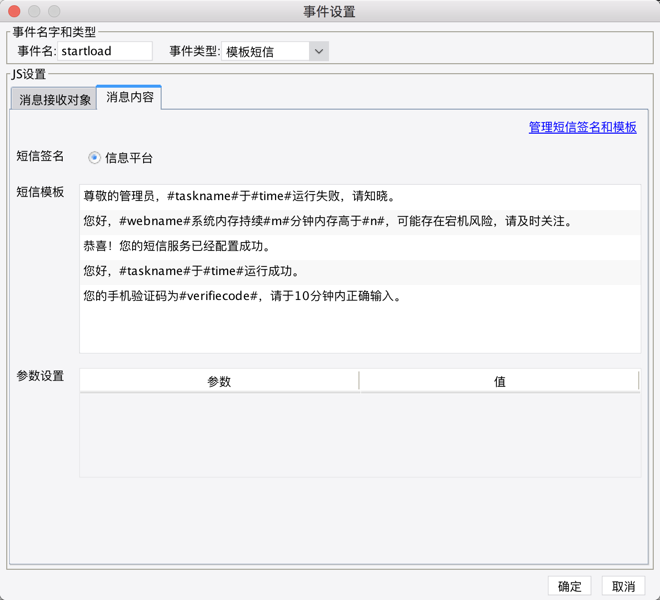Close the 事件设置 window with red button
This screenshot has height=600, width=660.
pyautogui.click(x=14, y=11)
